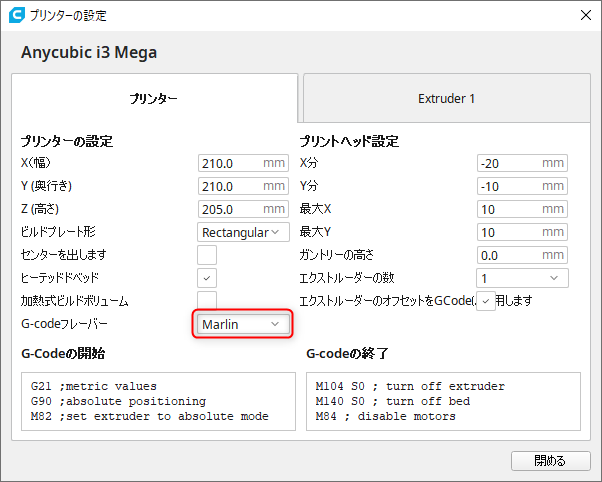Click the 'M140 S0 ; turn off bed' line

tap(393, 401)
